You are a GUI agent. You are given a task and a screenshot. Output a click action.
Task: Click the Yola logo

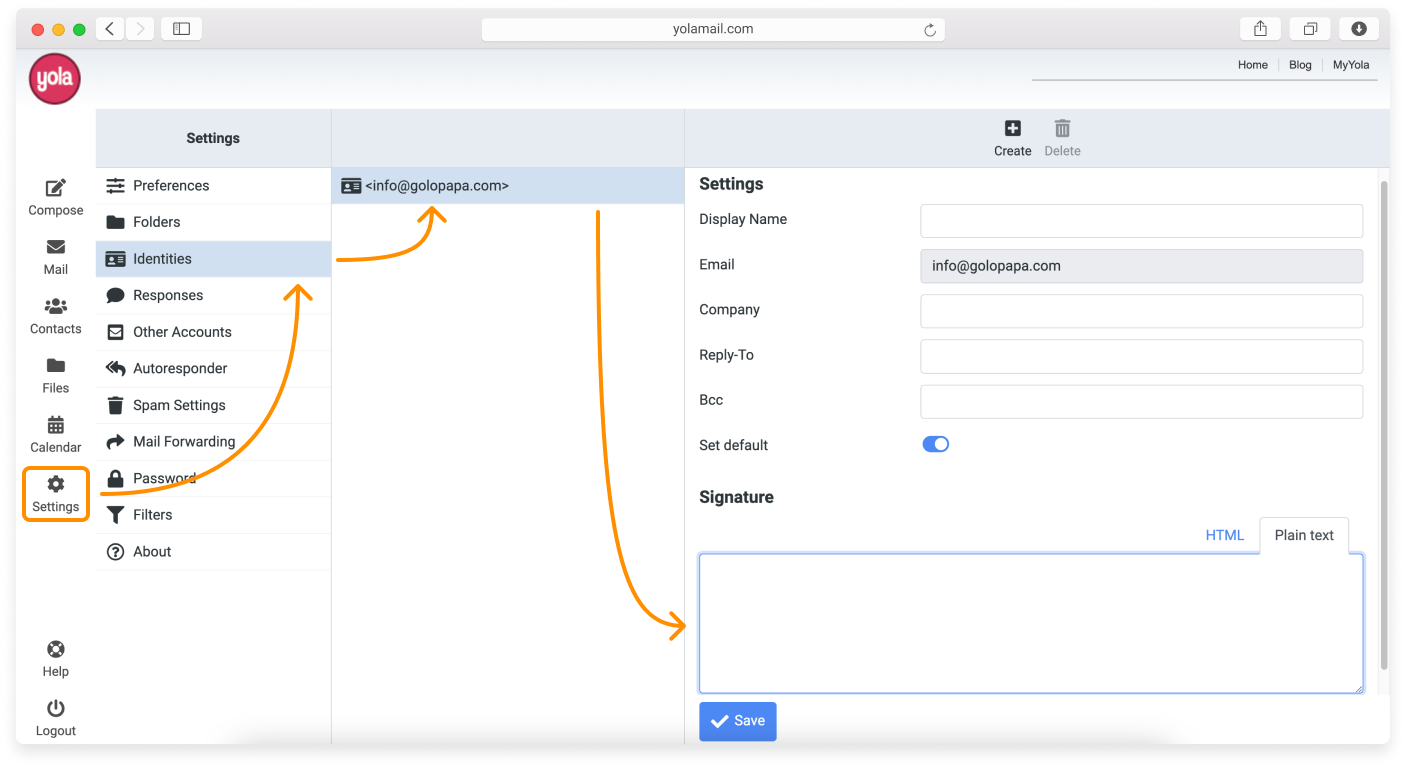tap(55, 79)
